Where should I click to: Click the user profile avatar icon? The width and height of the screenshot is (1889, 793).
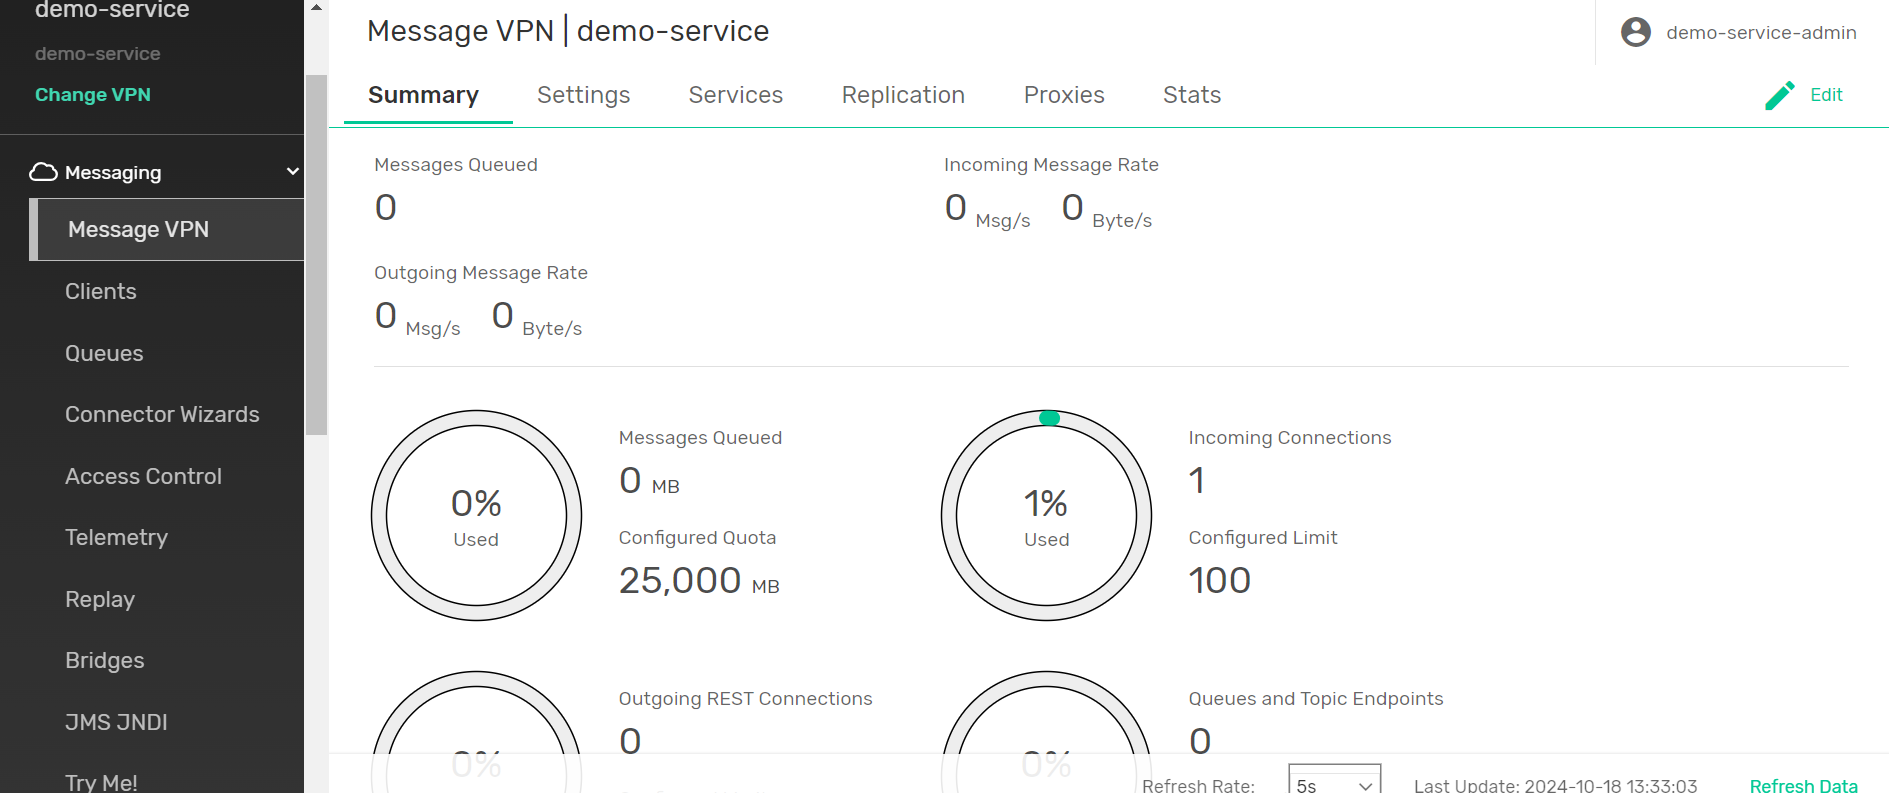click(1635, 33)
